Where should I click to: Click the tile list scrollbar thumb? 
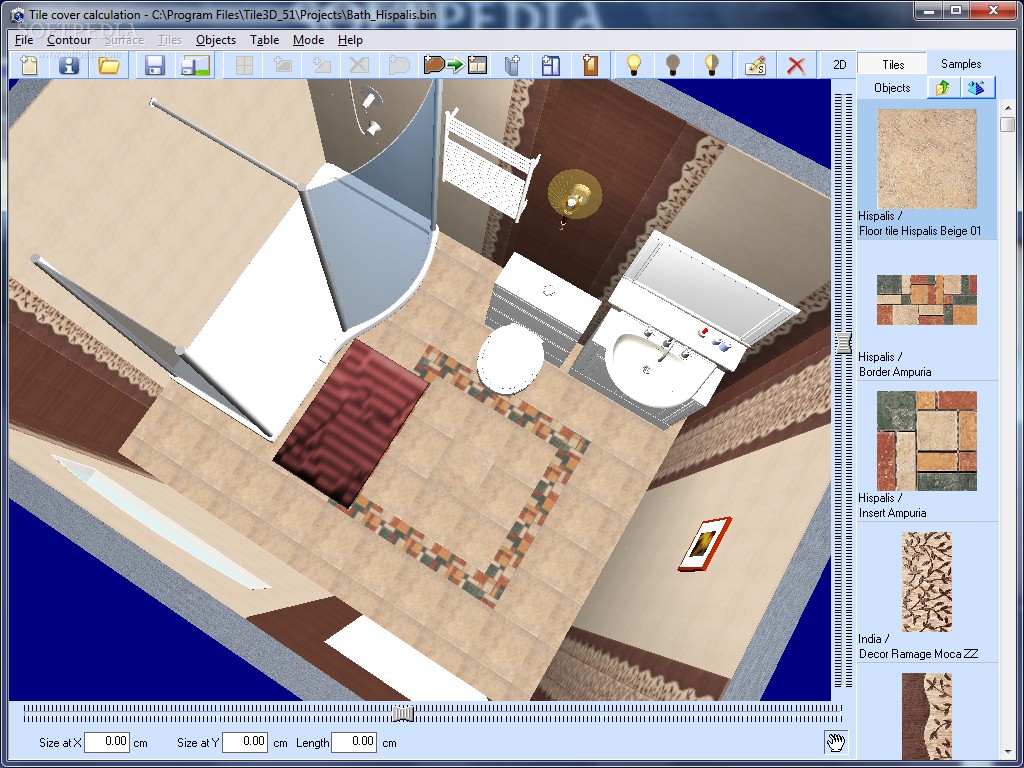[x=1006, y=124]
